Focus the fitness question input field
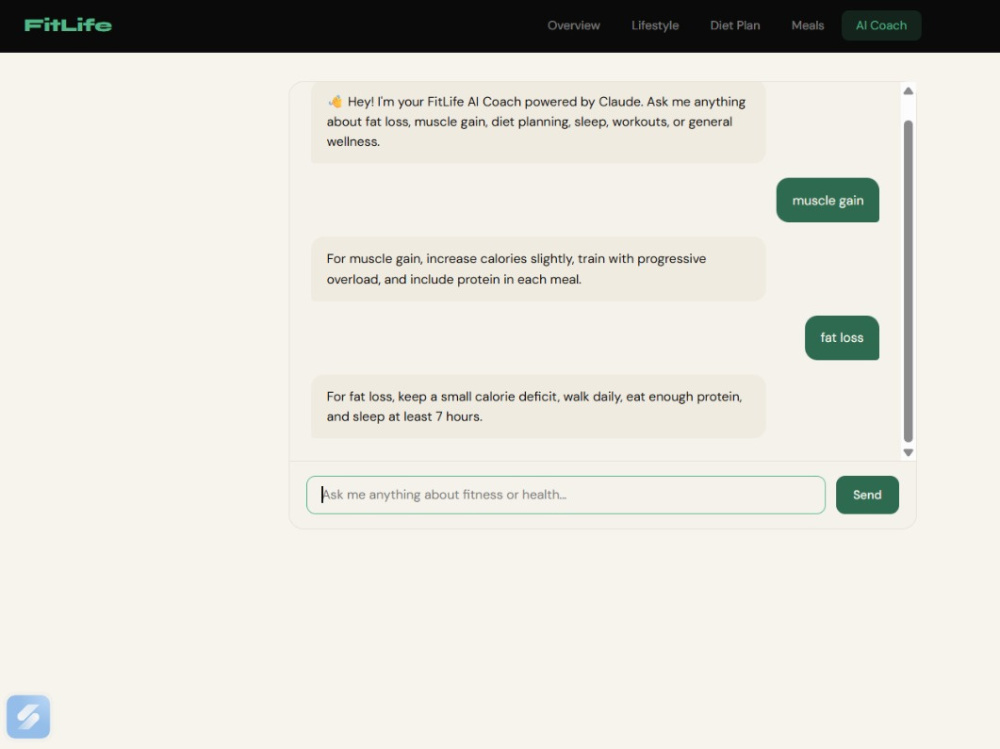Screen dimensions: 1000x749 (x=566, y=494)
